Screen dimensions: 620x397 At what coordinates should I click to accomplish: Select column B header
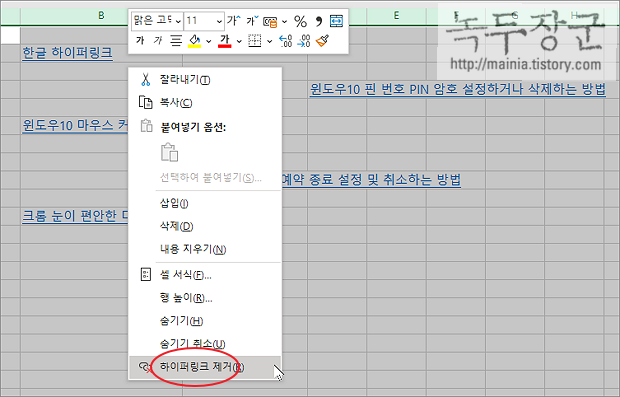click(101, 16)
